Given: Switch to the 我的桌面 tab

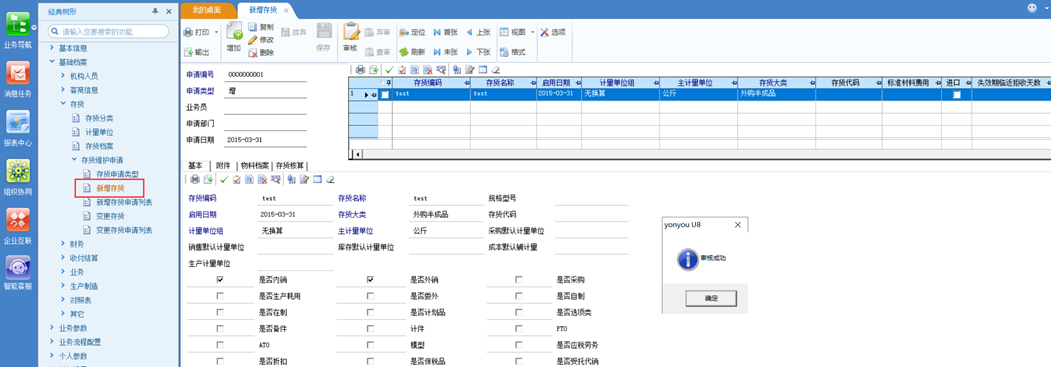Looking at the screenshot, I should pyautogui.click(x=207, y=11).
